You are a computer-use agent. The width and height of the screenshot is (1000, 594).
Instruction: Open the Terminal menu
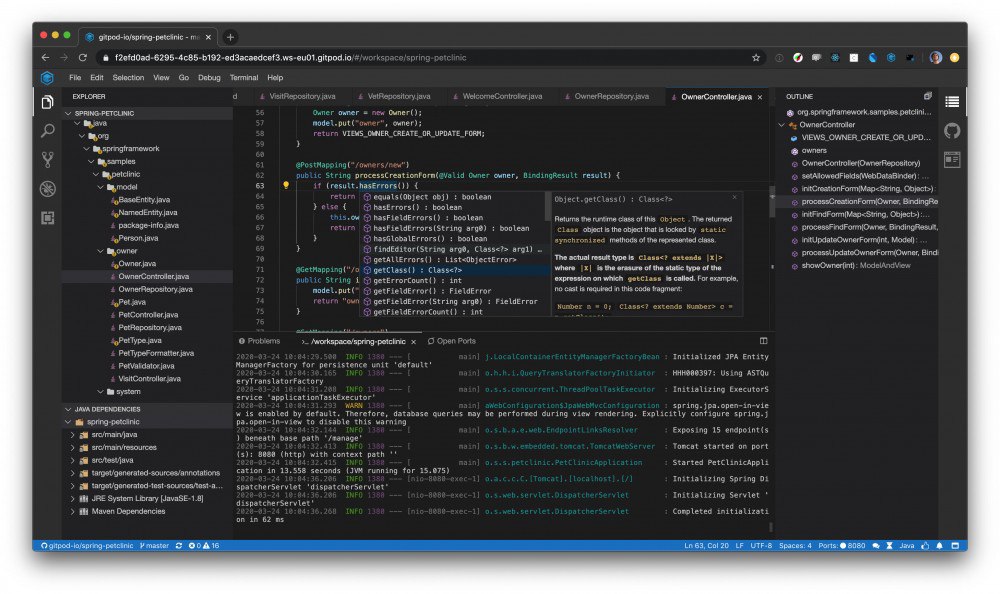click(244, 77)
